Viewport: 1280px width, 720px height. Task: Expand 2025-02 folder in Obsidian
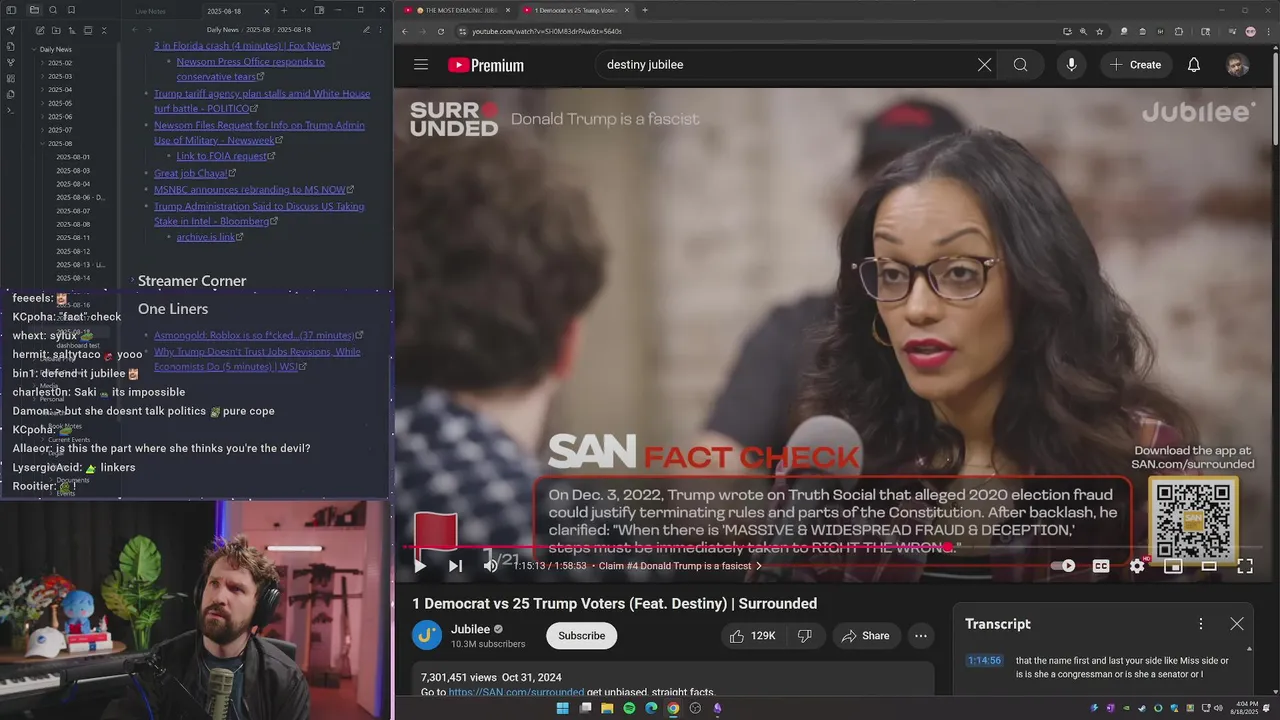click(43, 63)
